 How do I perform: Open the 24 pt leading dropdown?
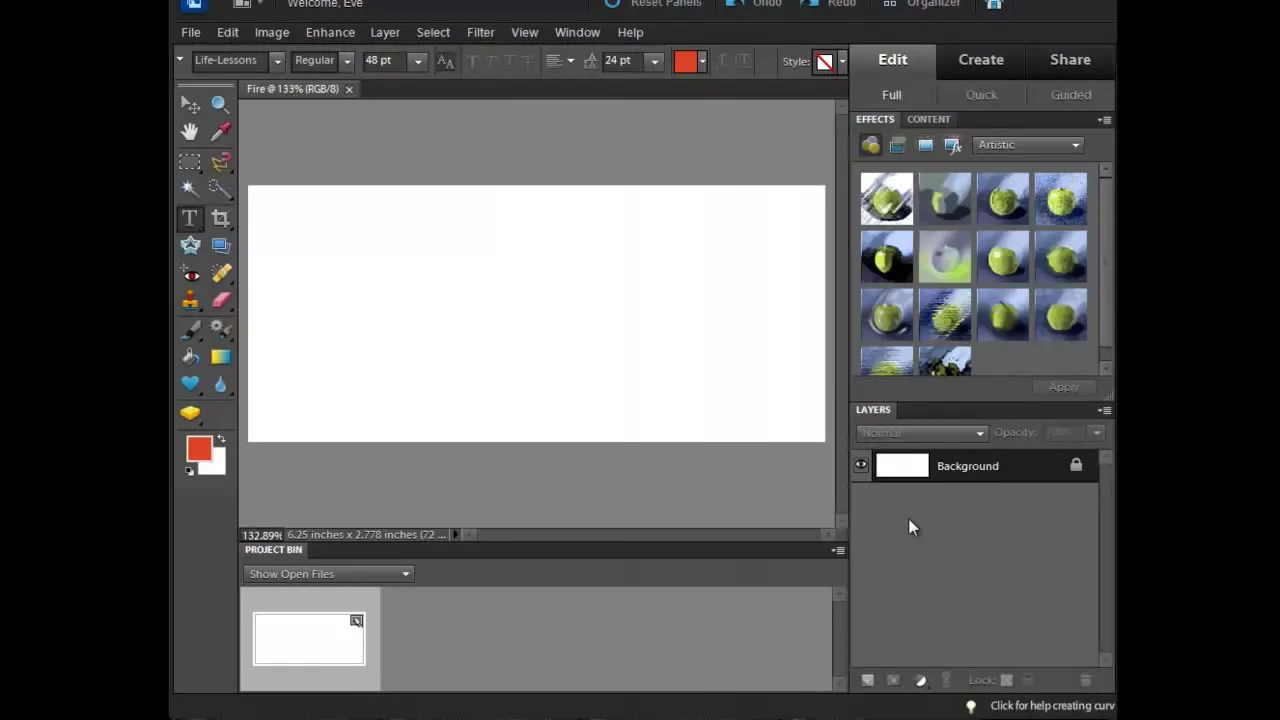(x=655, y=61)
